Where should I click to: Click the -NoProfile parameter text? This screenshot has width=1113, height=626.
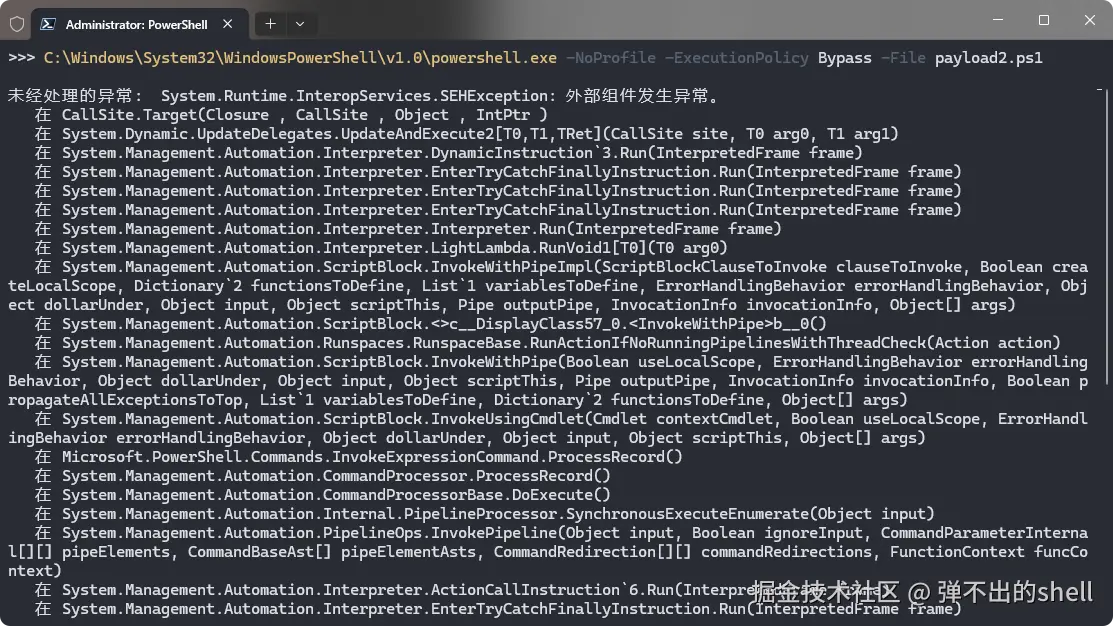(610, 57)
